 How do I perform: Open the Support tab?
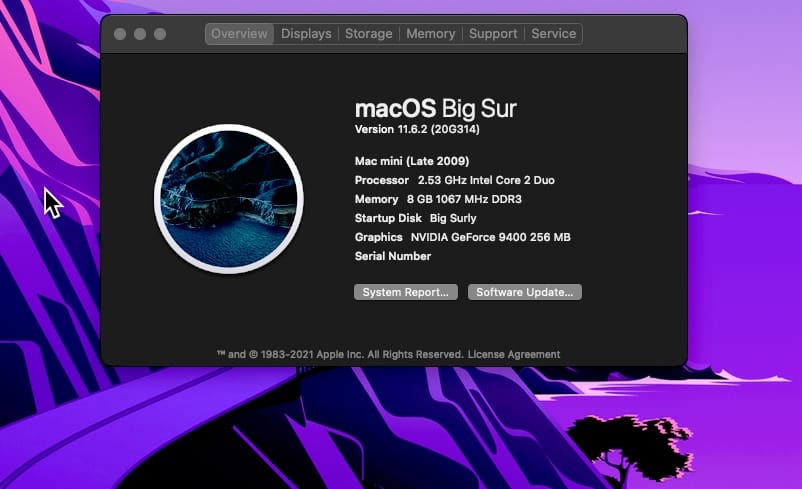click(x=493, y=34)
